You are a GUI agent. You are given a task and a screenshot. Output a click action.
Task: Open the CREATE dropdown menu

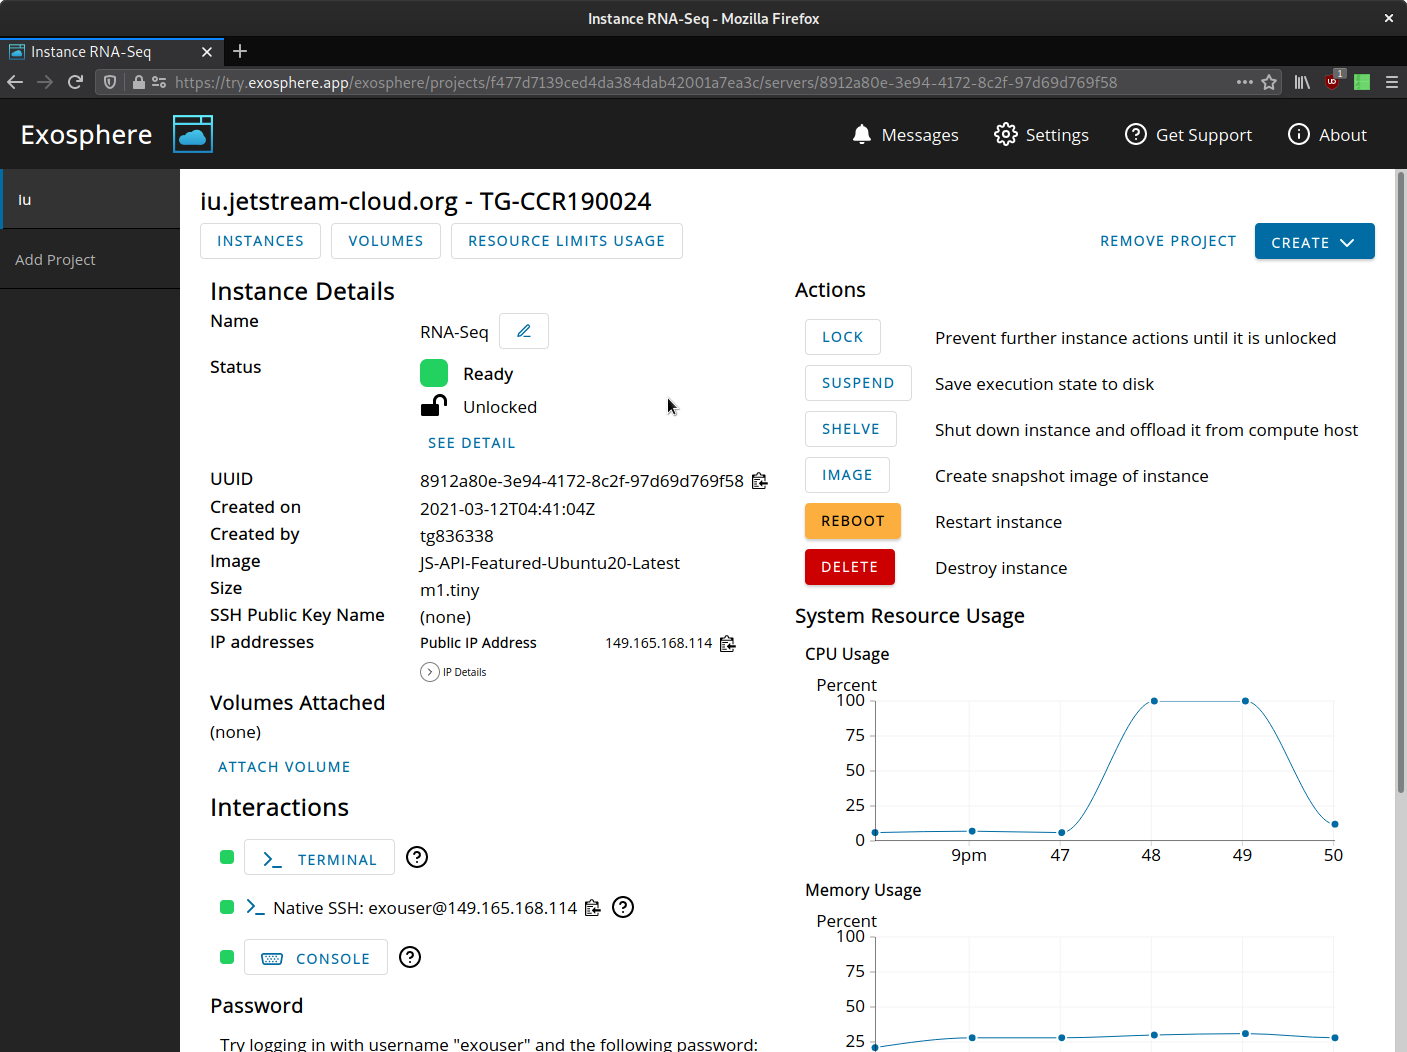1314,242
